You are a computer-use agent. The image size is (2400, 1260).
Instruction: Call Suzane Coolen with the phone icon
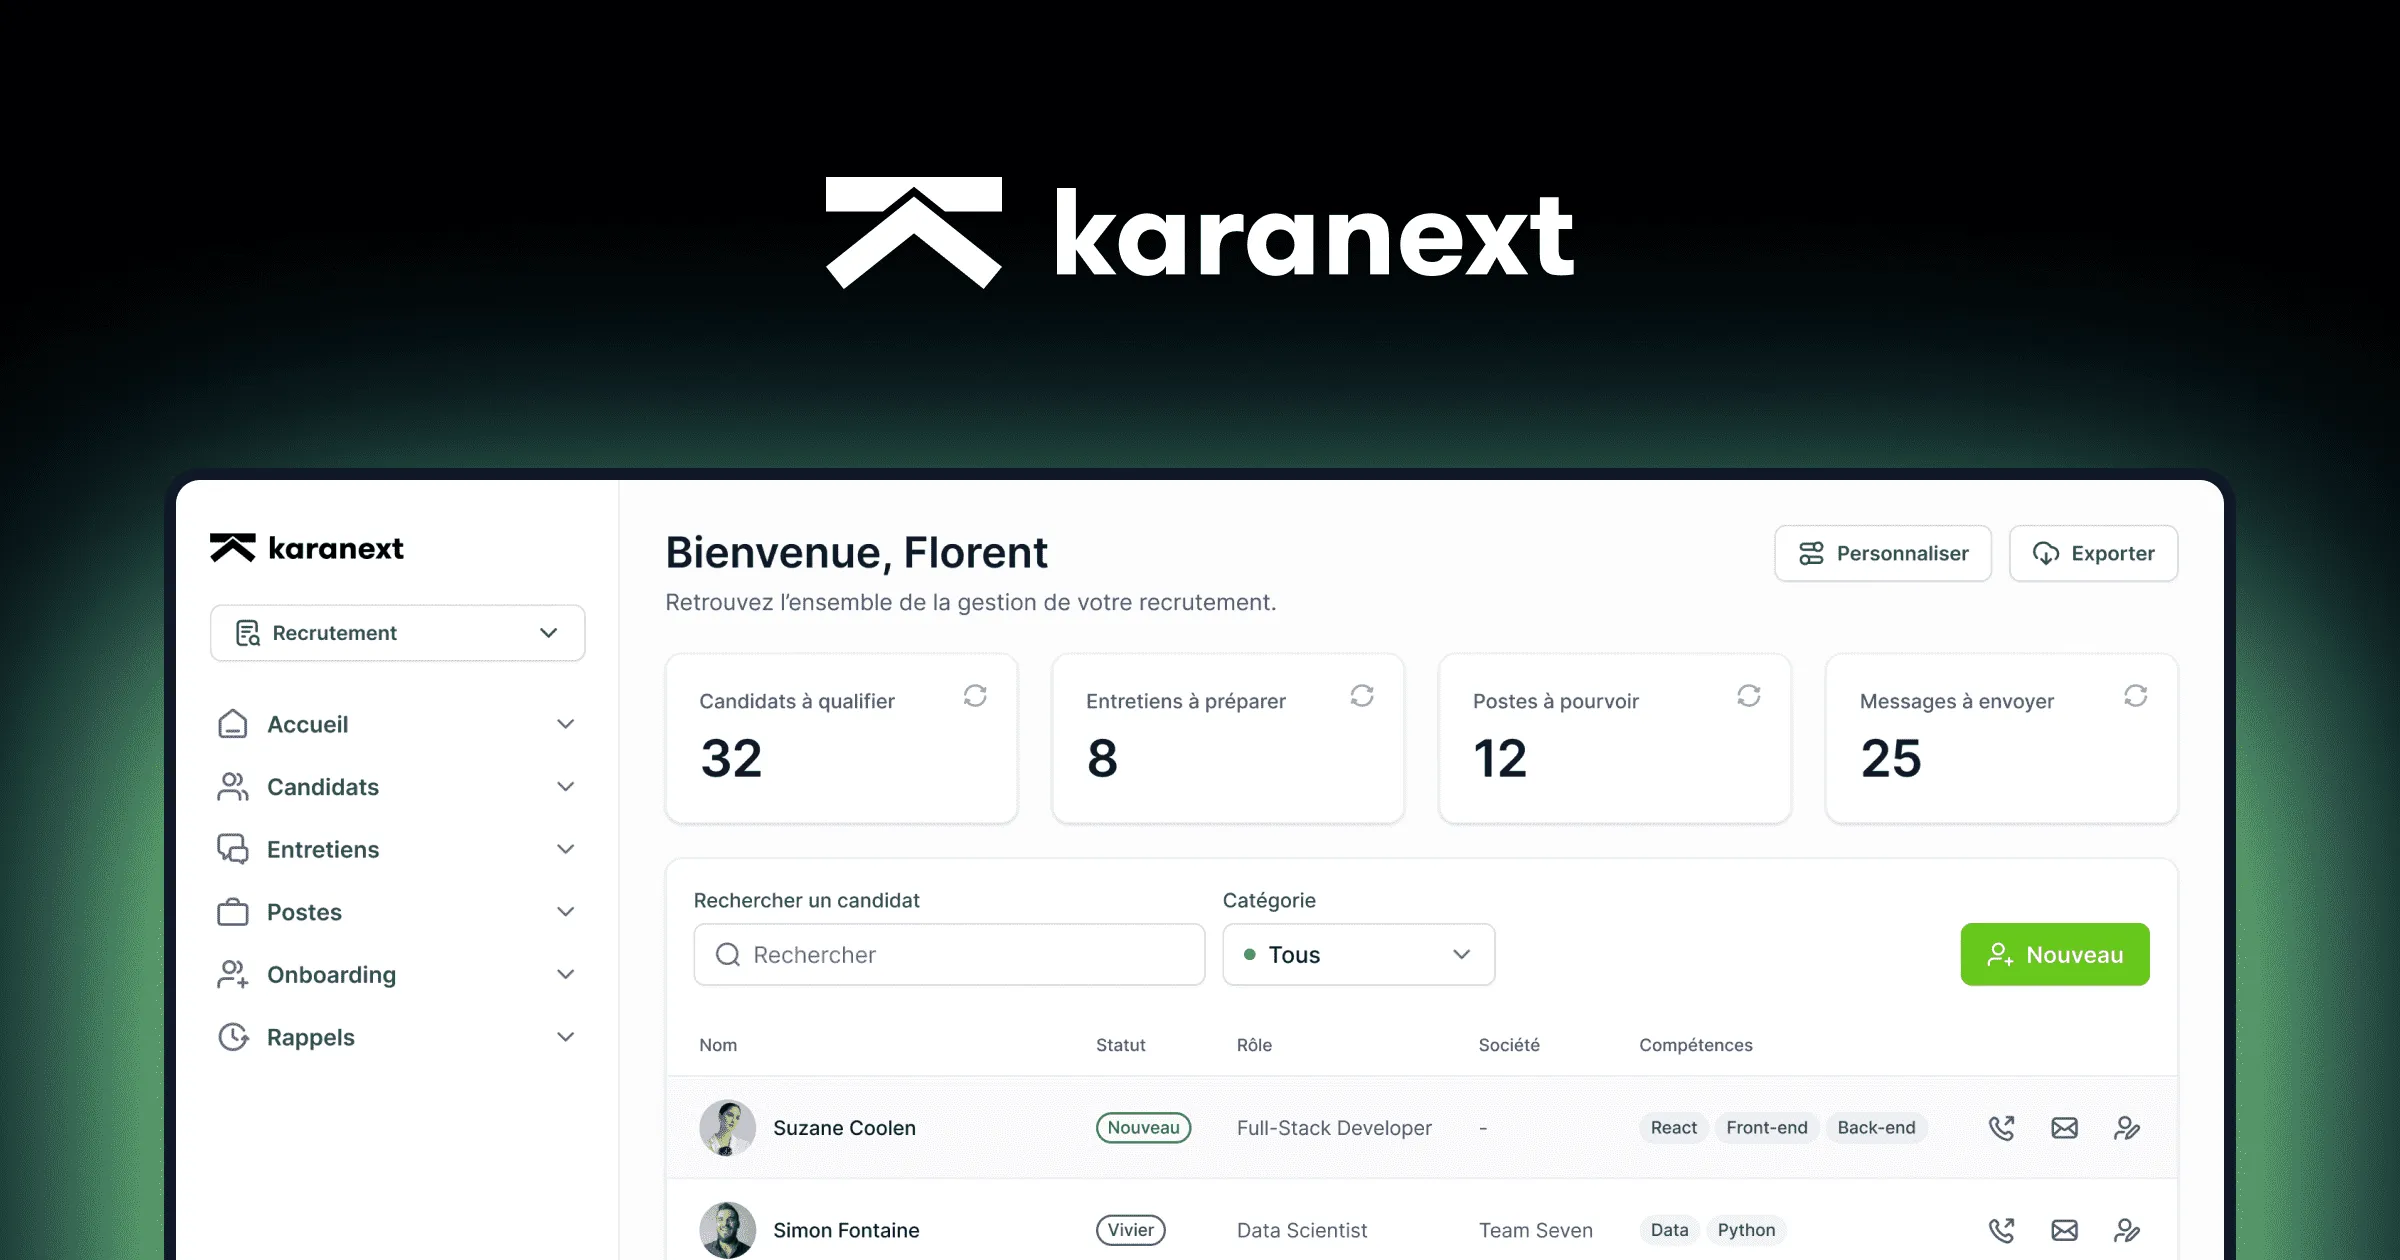tap(2002, 1128)
